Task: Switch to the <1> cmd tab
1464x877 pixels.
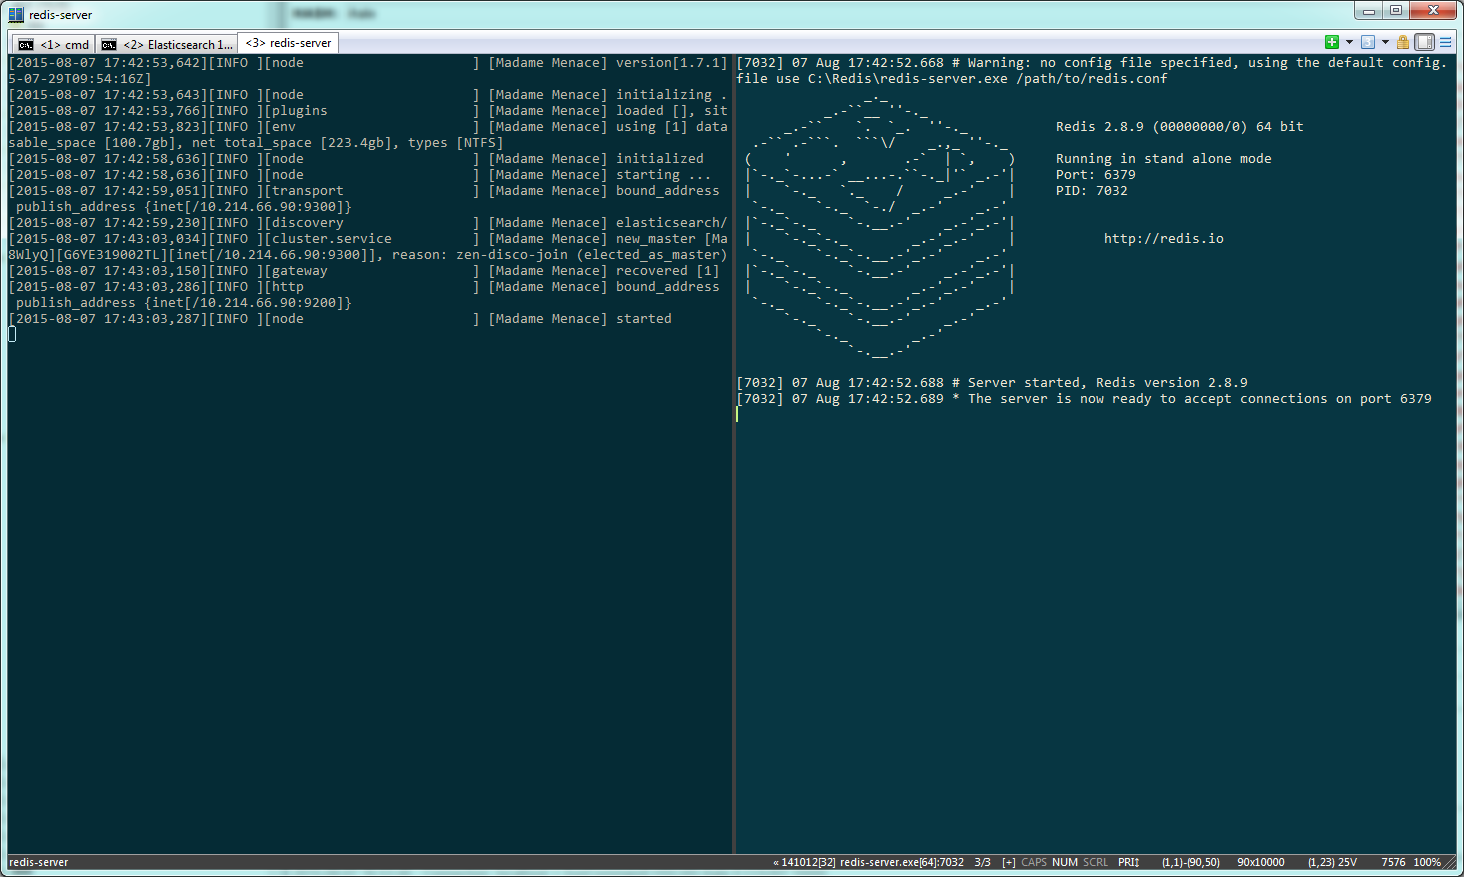Action: click(53, 44)
